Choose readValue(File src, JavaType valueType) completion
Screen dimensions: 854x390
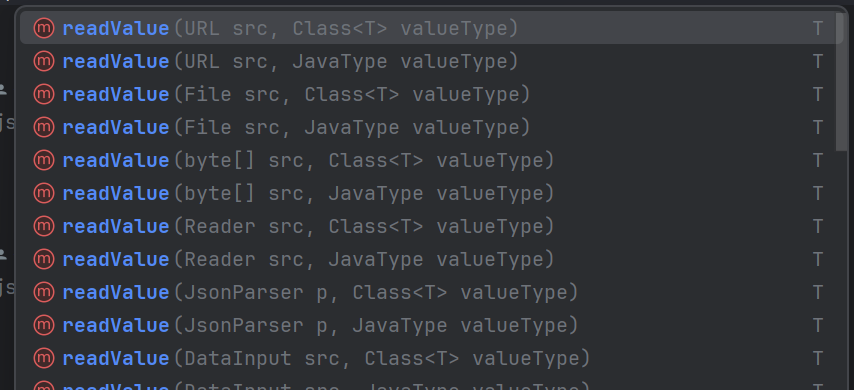431,127
